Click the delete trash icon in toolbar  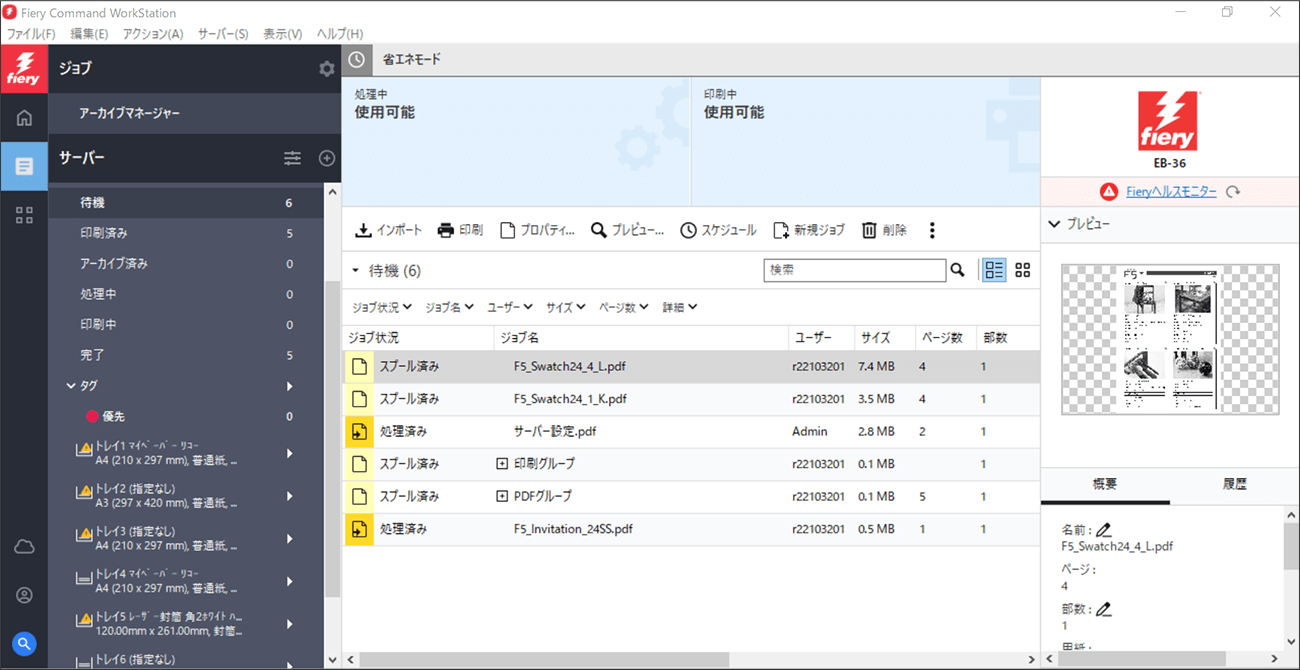tap(869, 230)
